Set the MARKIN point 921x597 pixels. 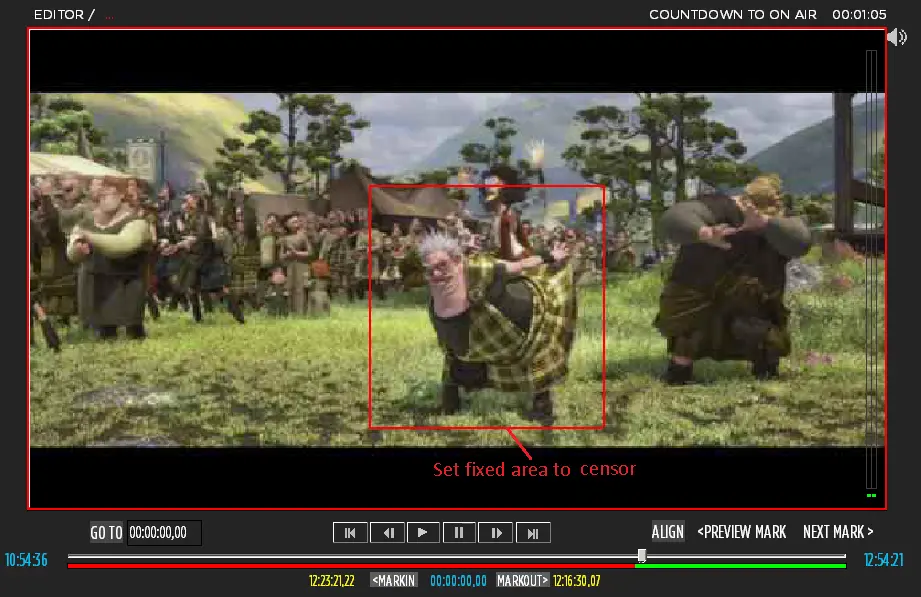click(x=394, y=581)
